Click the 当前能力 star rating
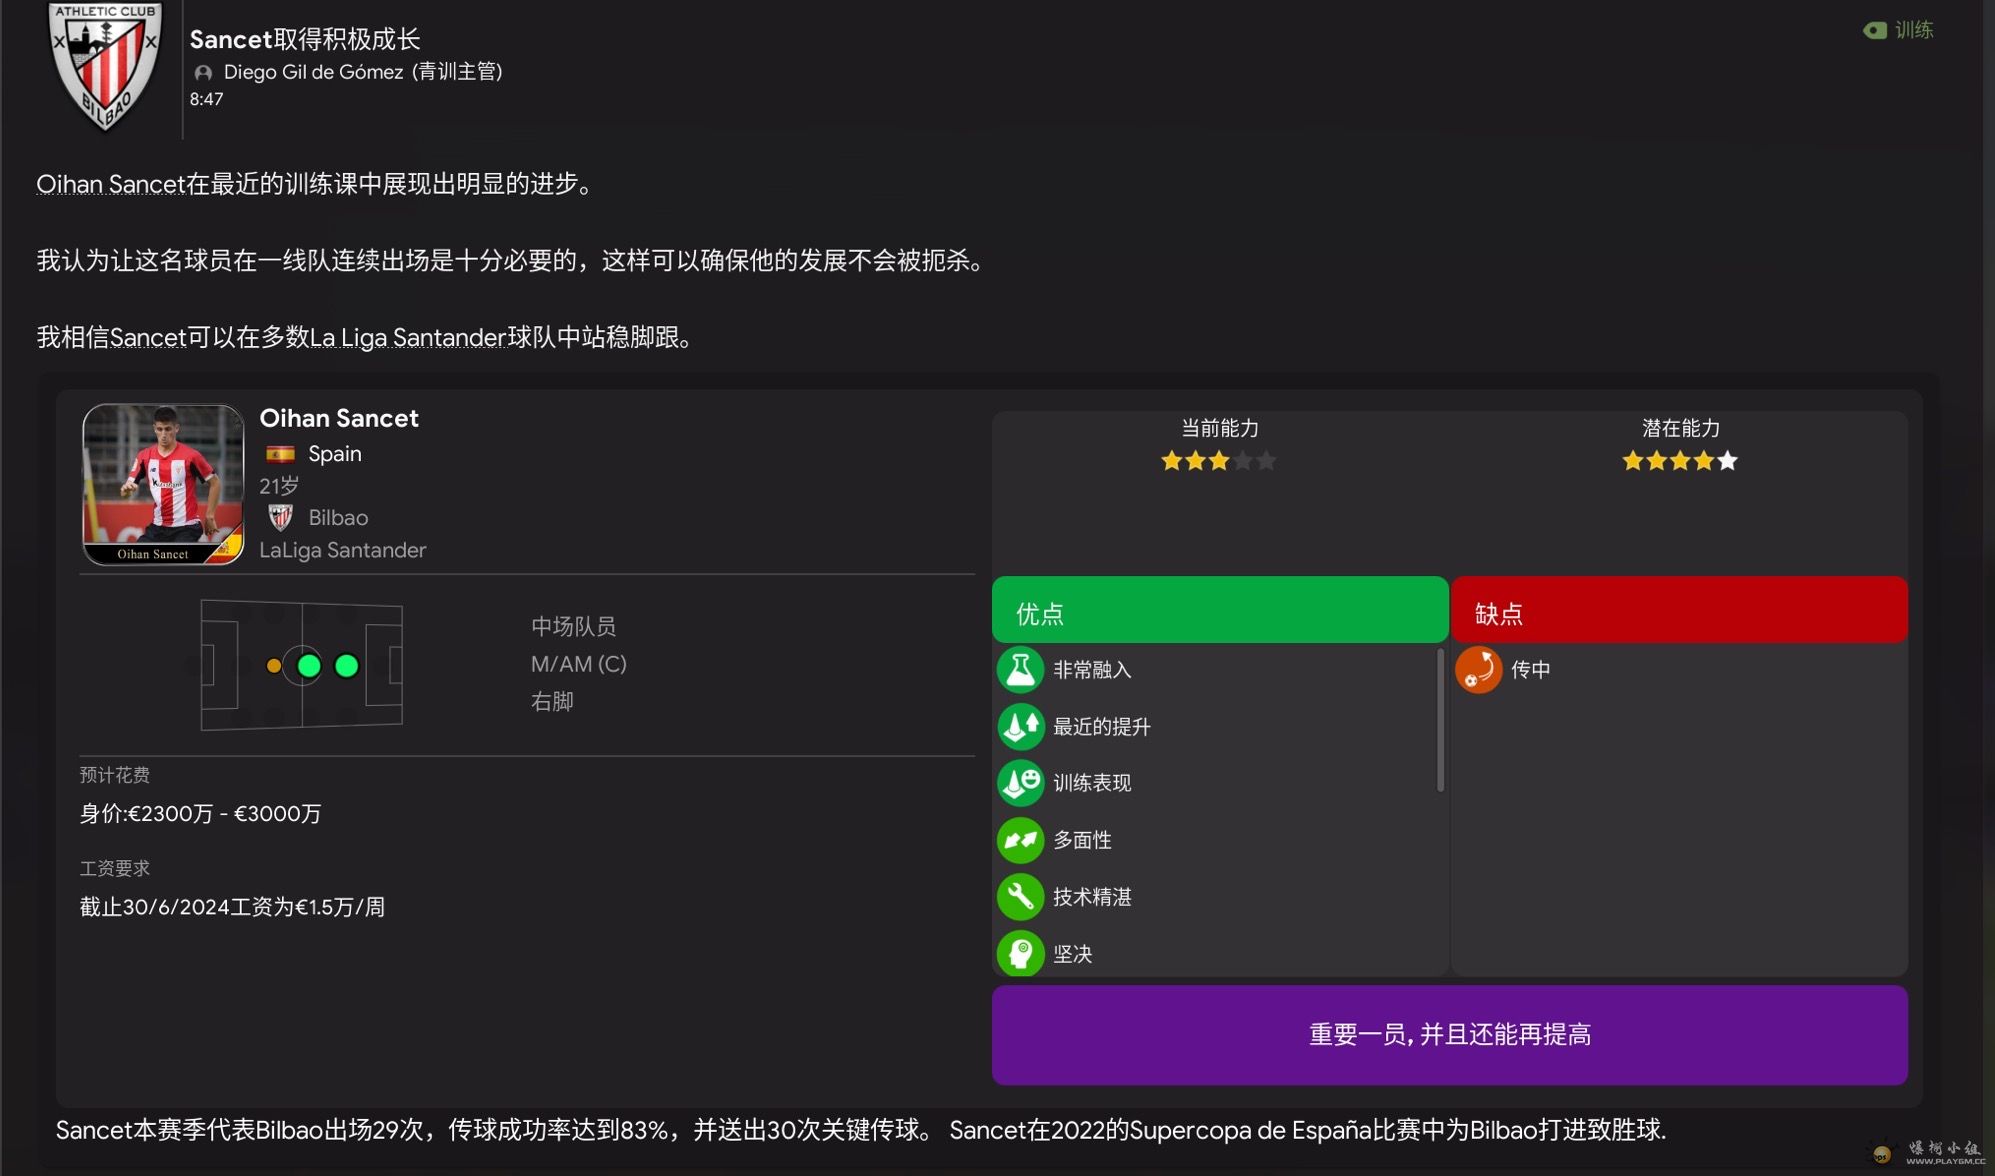The image size is (1995, 1176). click(1219, 461)
